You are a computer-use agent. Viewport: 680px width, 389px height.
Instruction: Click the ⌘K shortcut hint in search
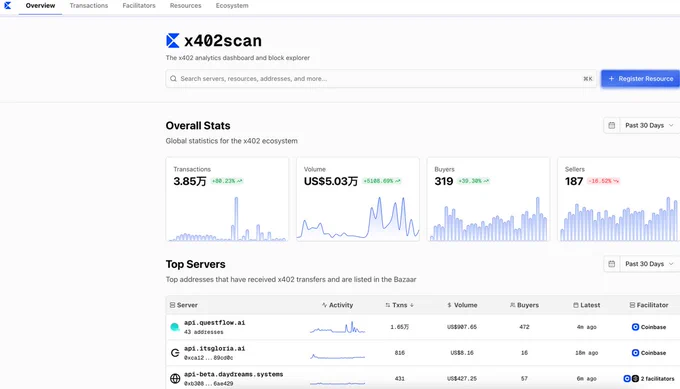(588, 78)
